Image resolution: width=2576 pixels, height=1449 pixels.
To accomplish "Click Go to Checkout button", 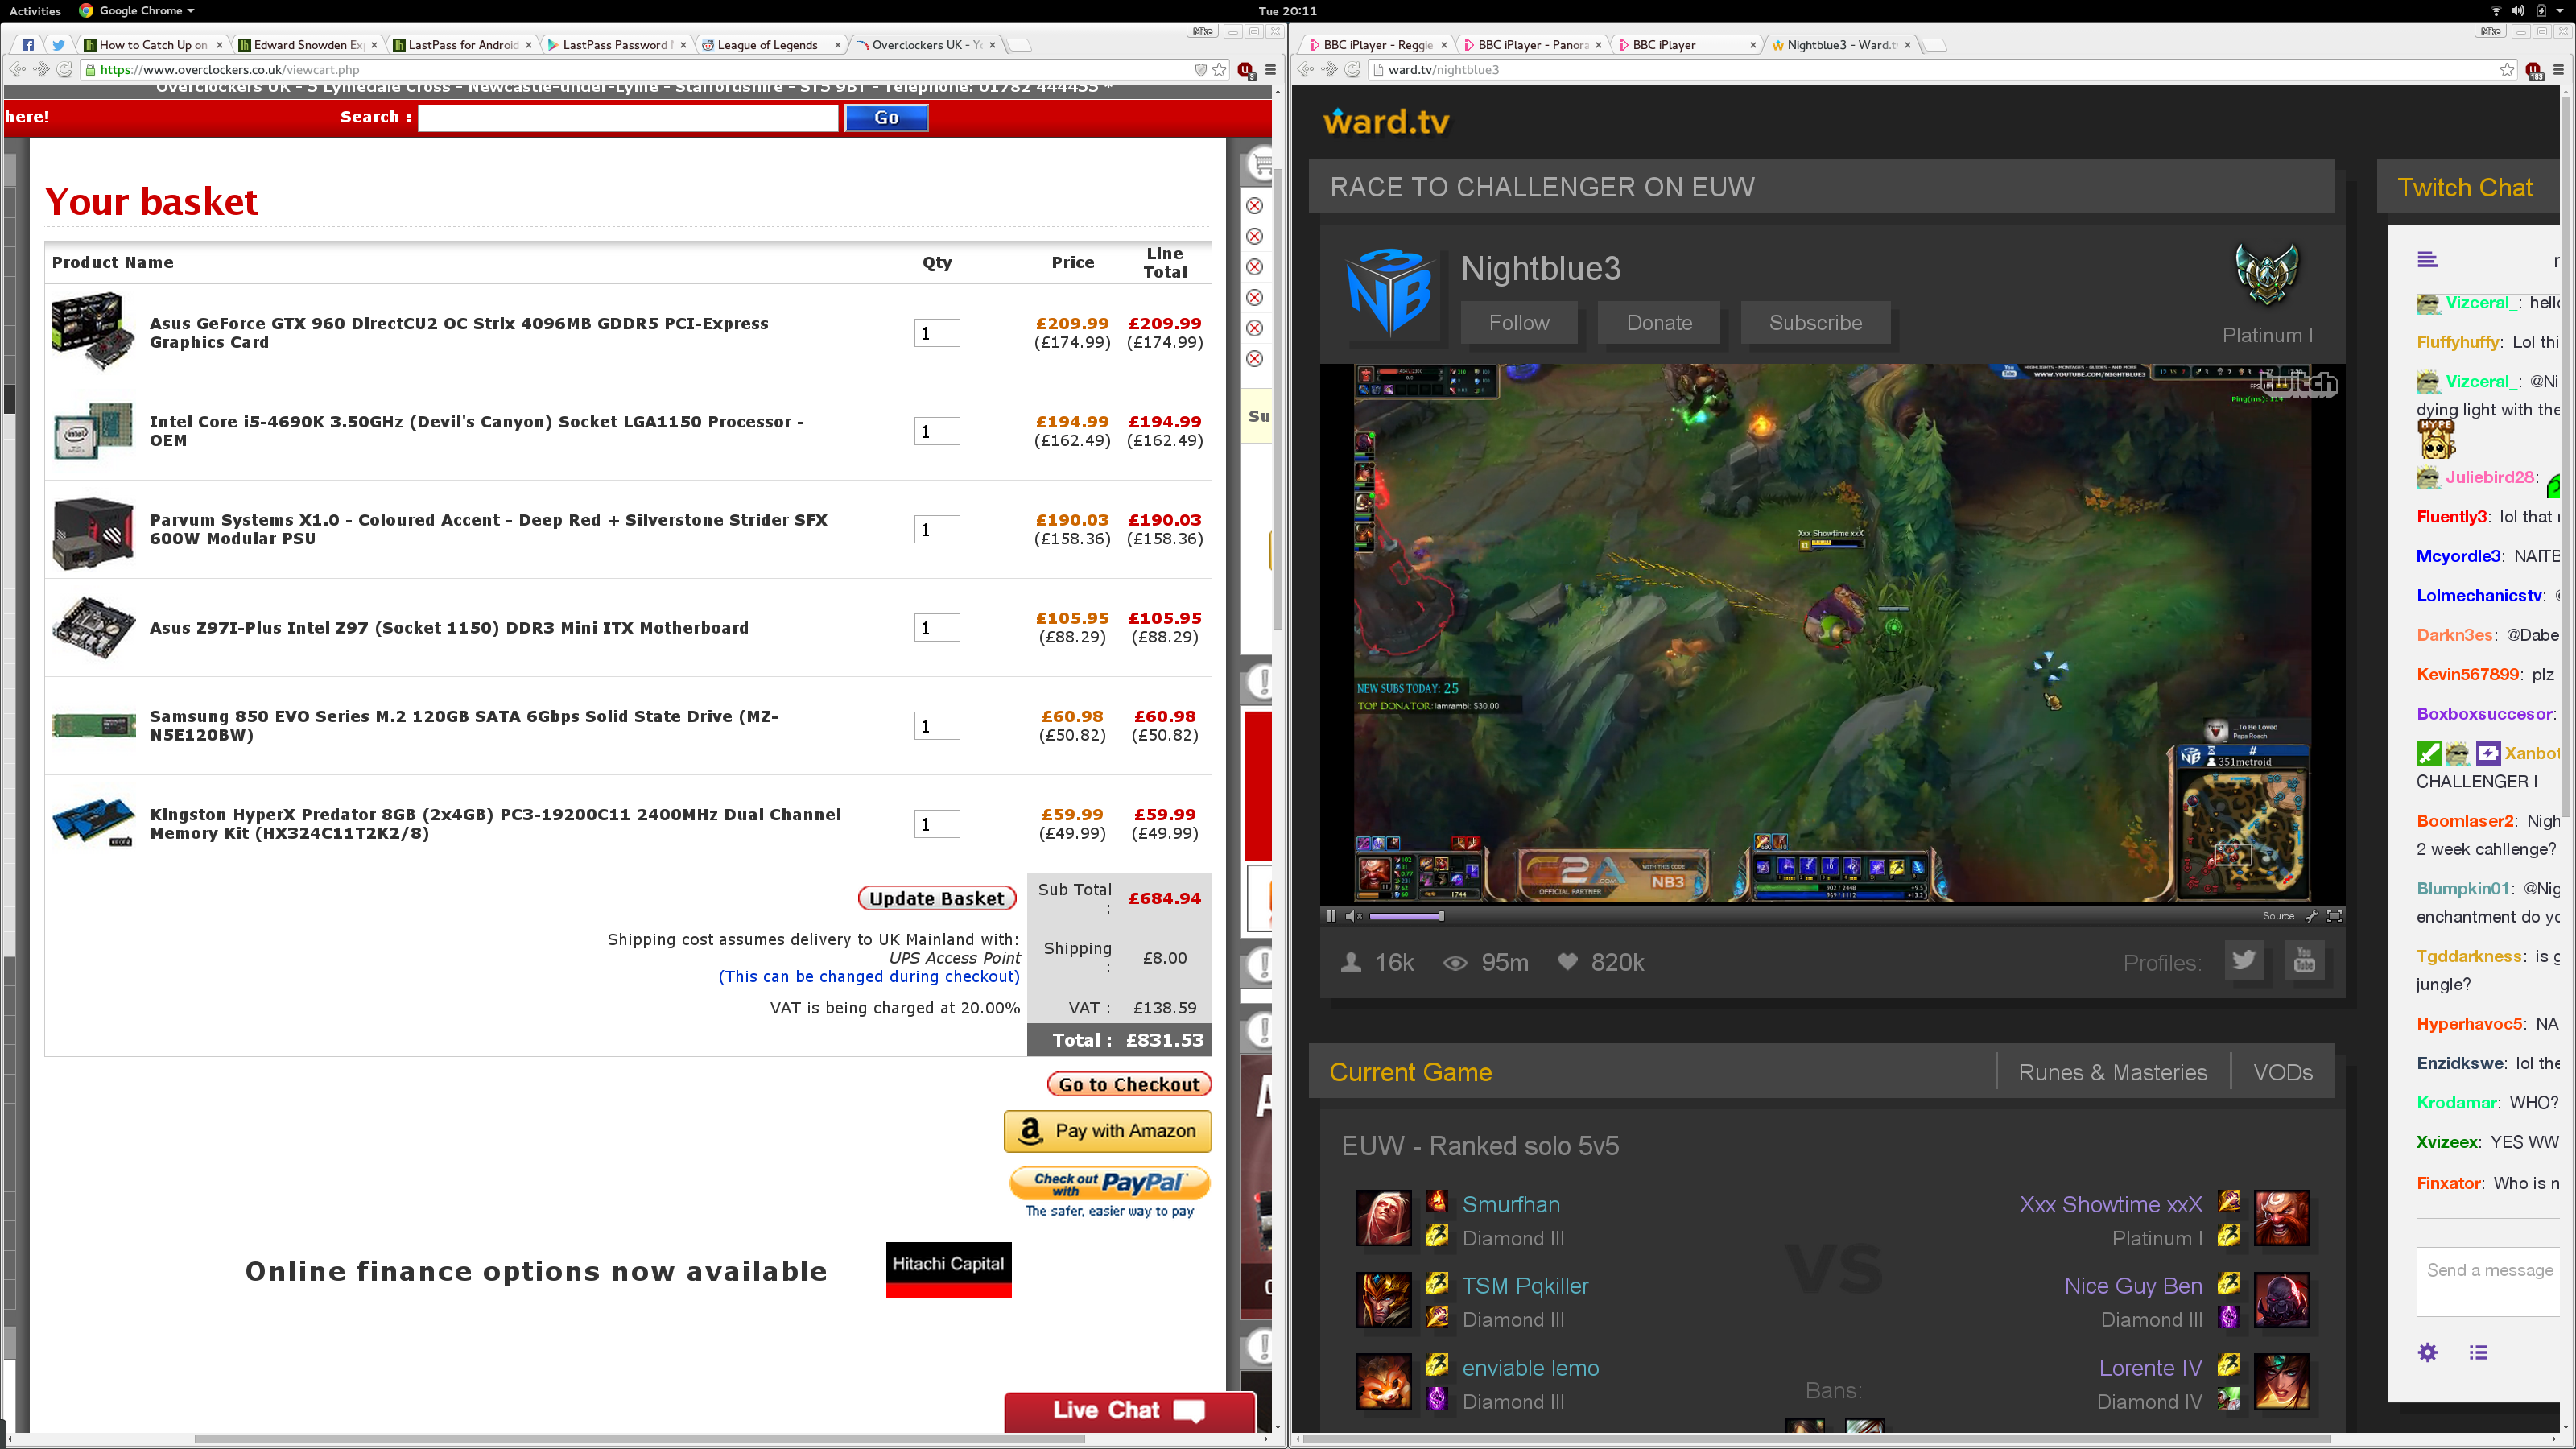I will [1129, 1084].
